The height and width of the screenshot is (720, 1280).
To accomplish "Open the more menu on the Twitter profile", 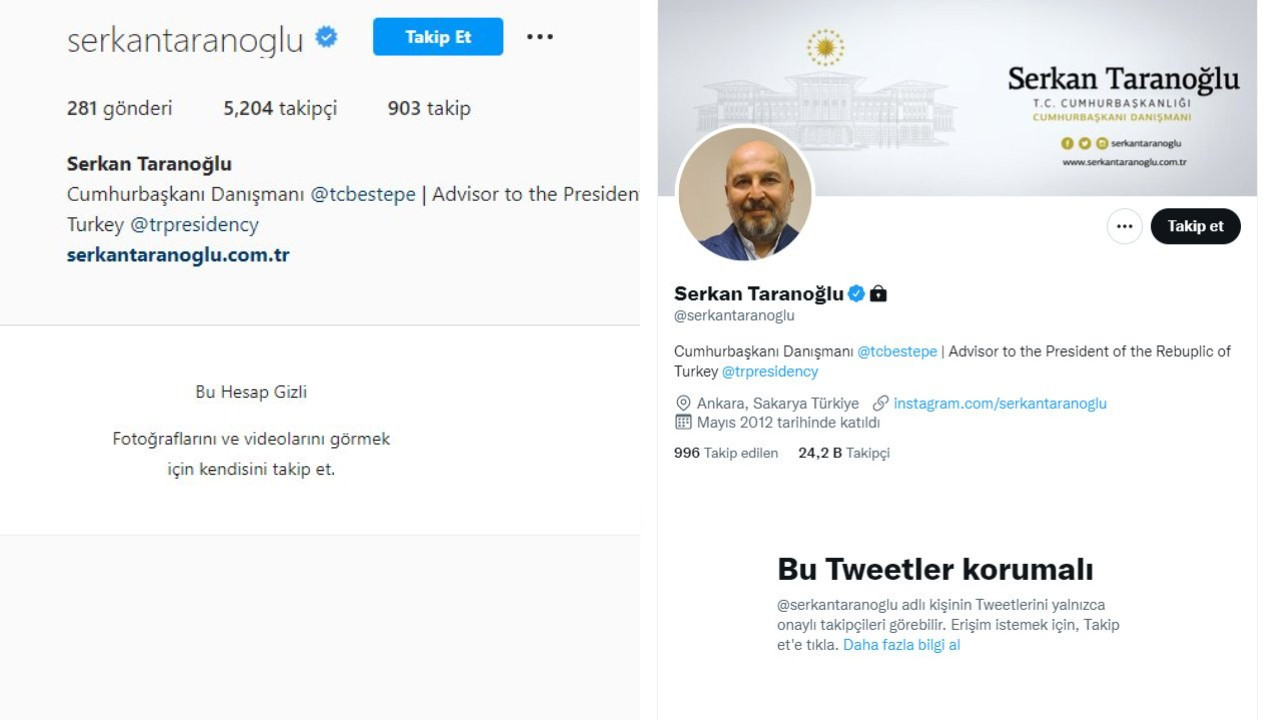I will point(1124,226).
